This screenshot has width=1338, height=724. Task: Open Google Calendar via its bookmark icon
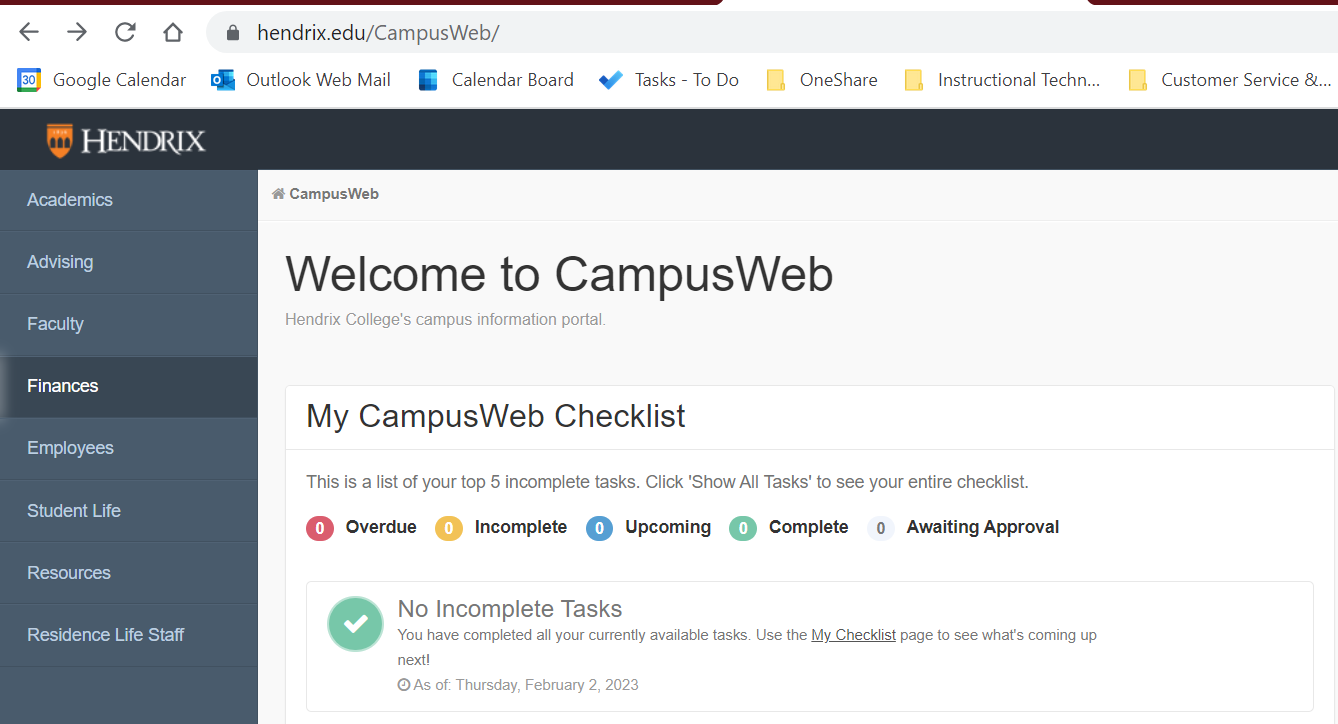coord(29,79)
